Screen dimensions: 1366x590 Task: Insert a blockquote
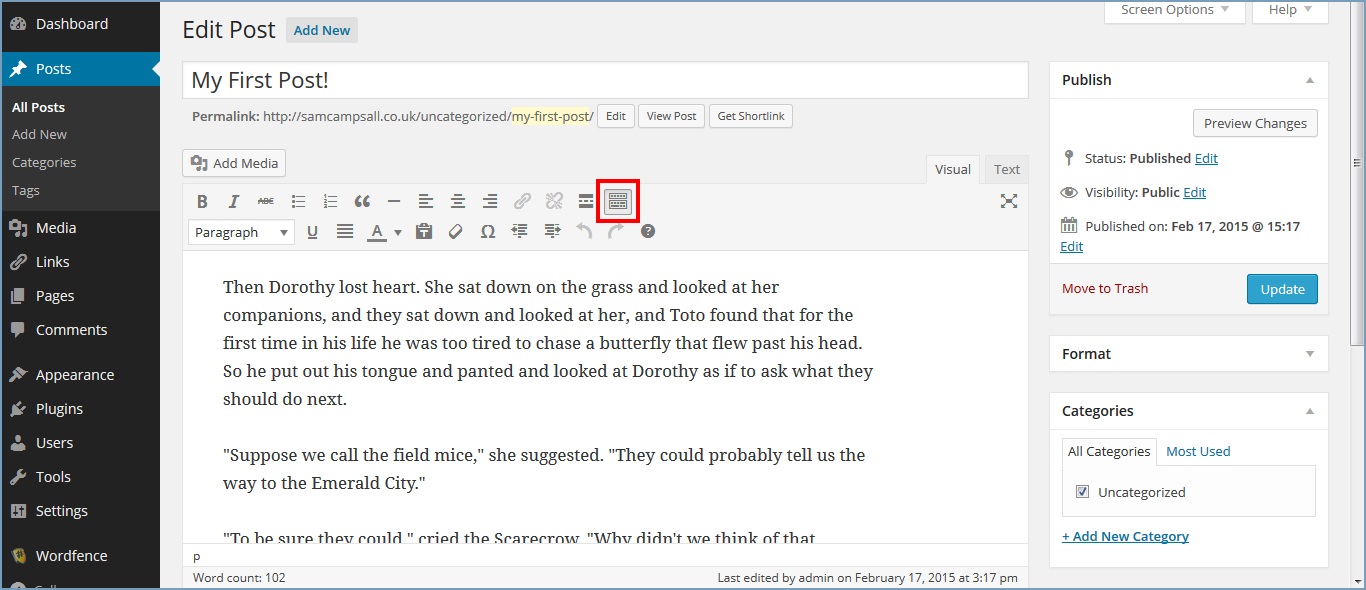[x=362, y=200]
